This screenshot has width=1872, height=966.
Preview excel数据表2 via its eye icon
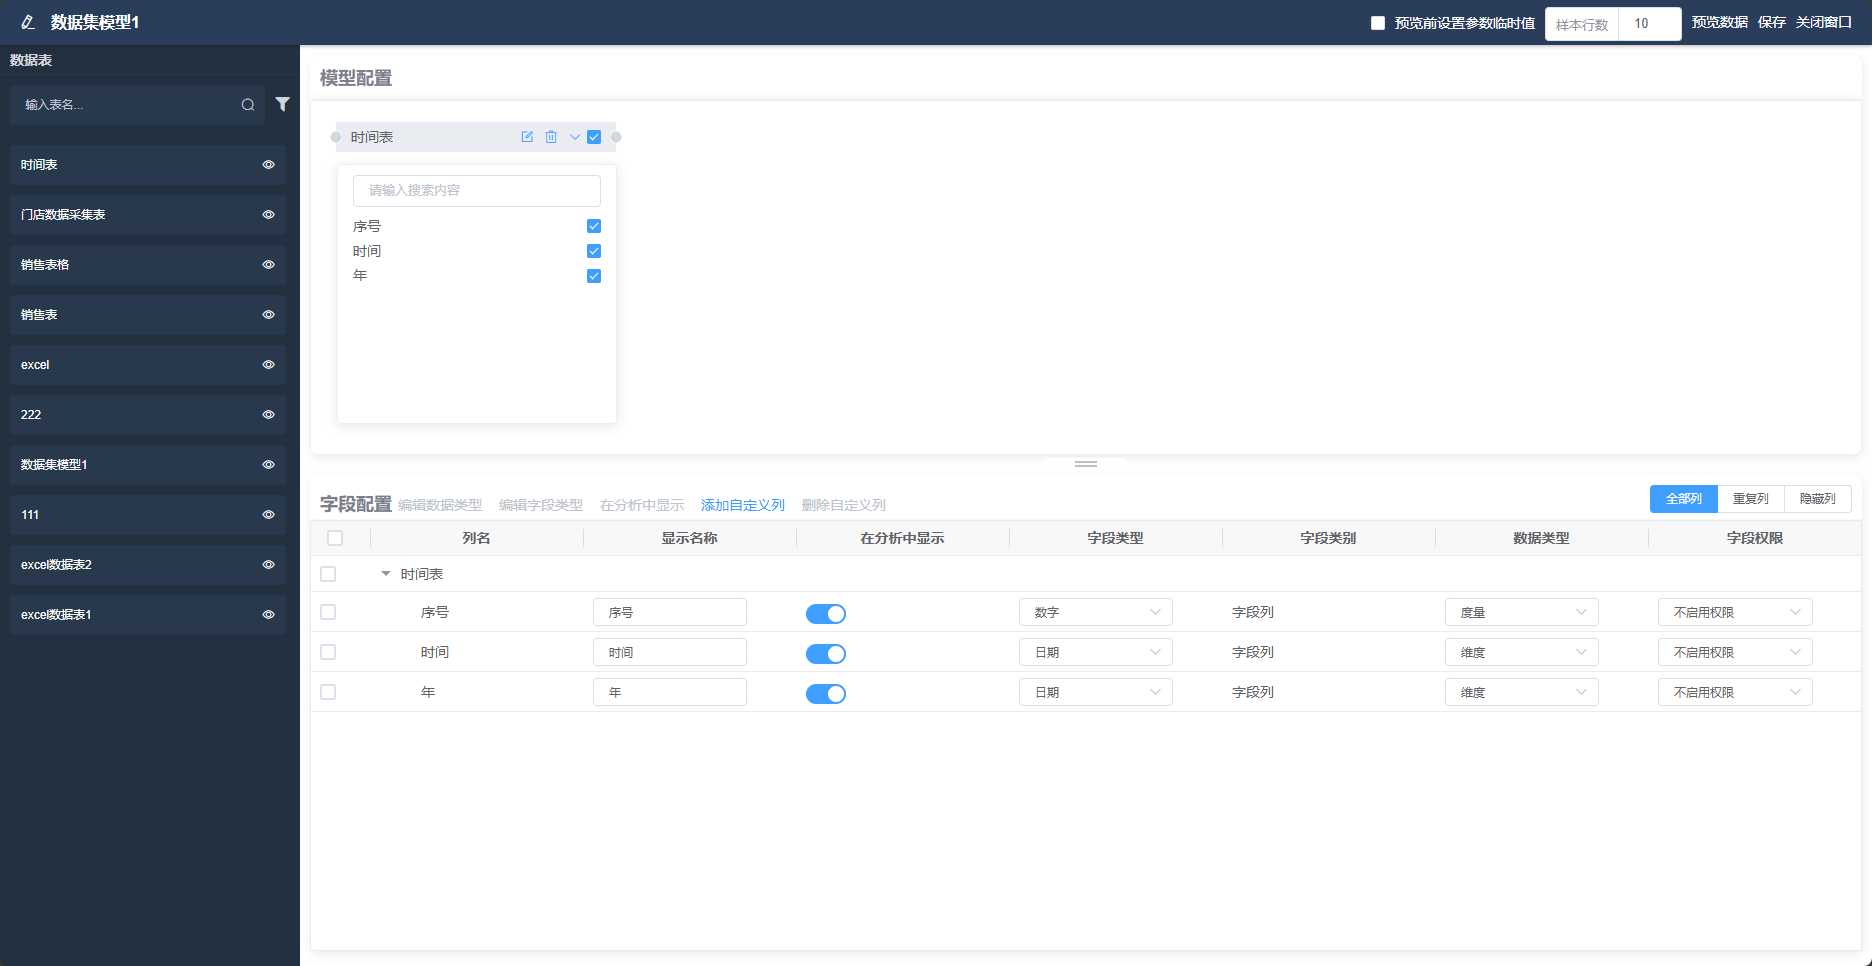[x=268, y=565]
